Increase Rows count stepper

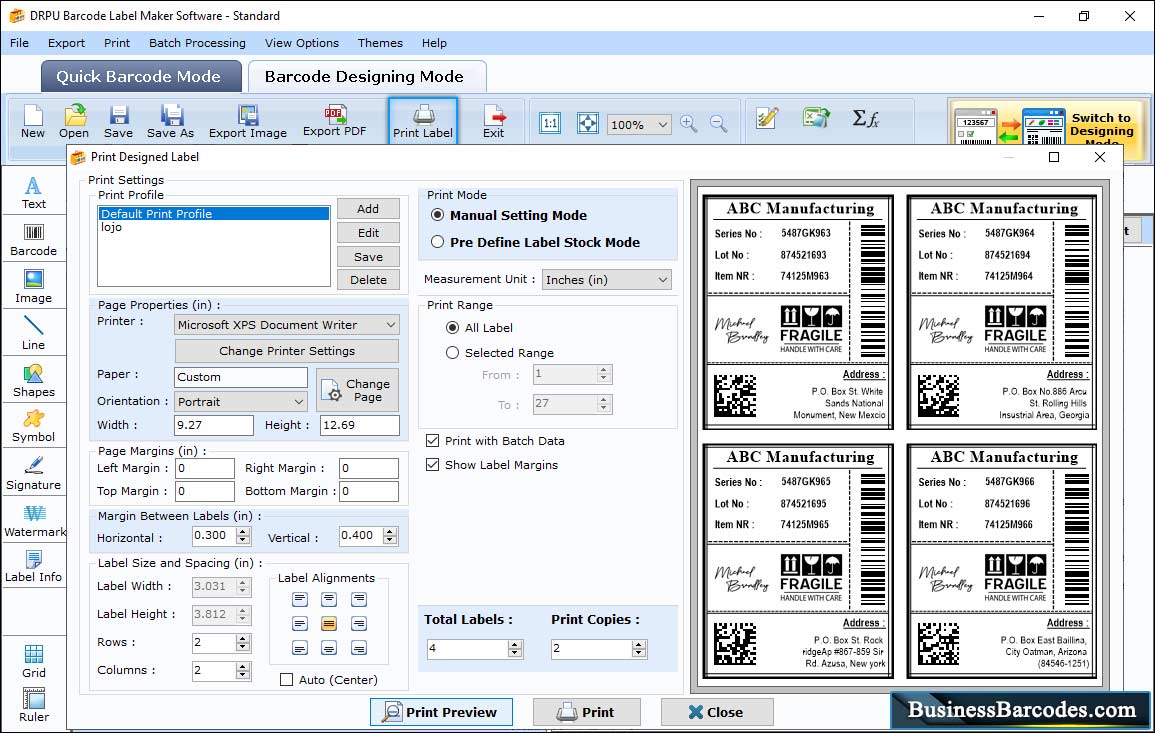[243, 638]
